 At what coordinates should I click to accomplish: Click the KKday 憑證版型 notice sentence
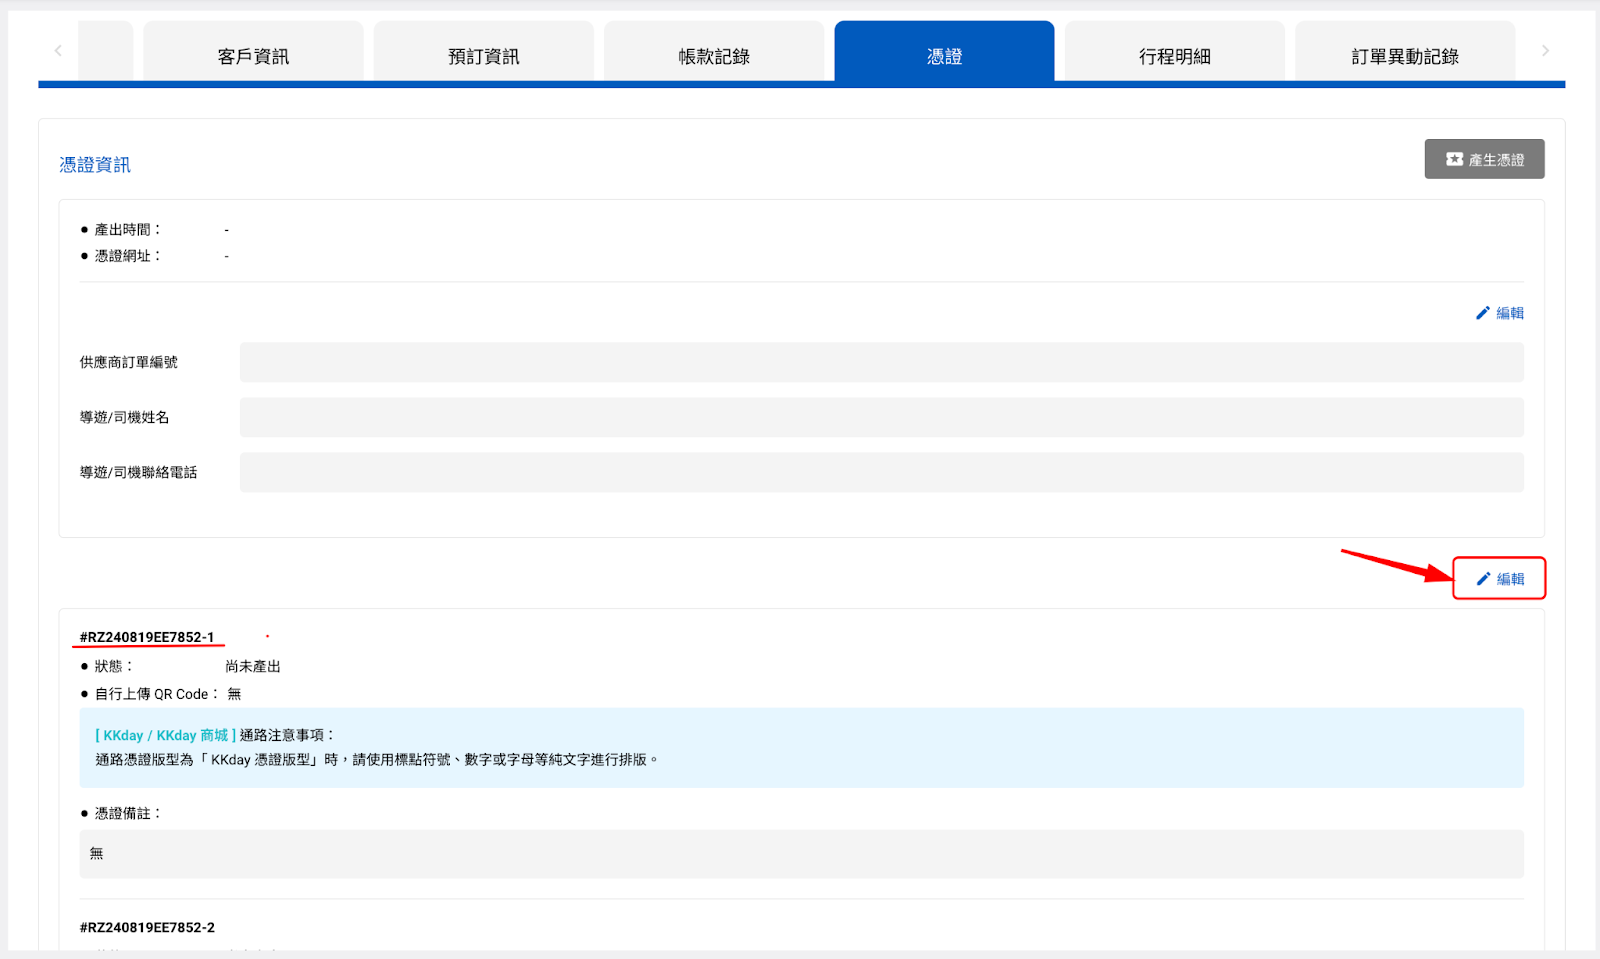(378, 760)
